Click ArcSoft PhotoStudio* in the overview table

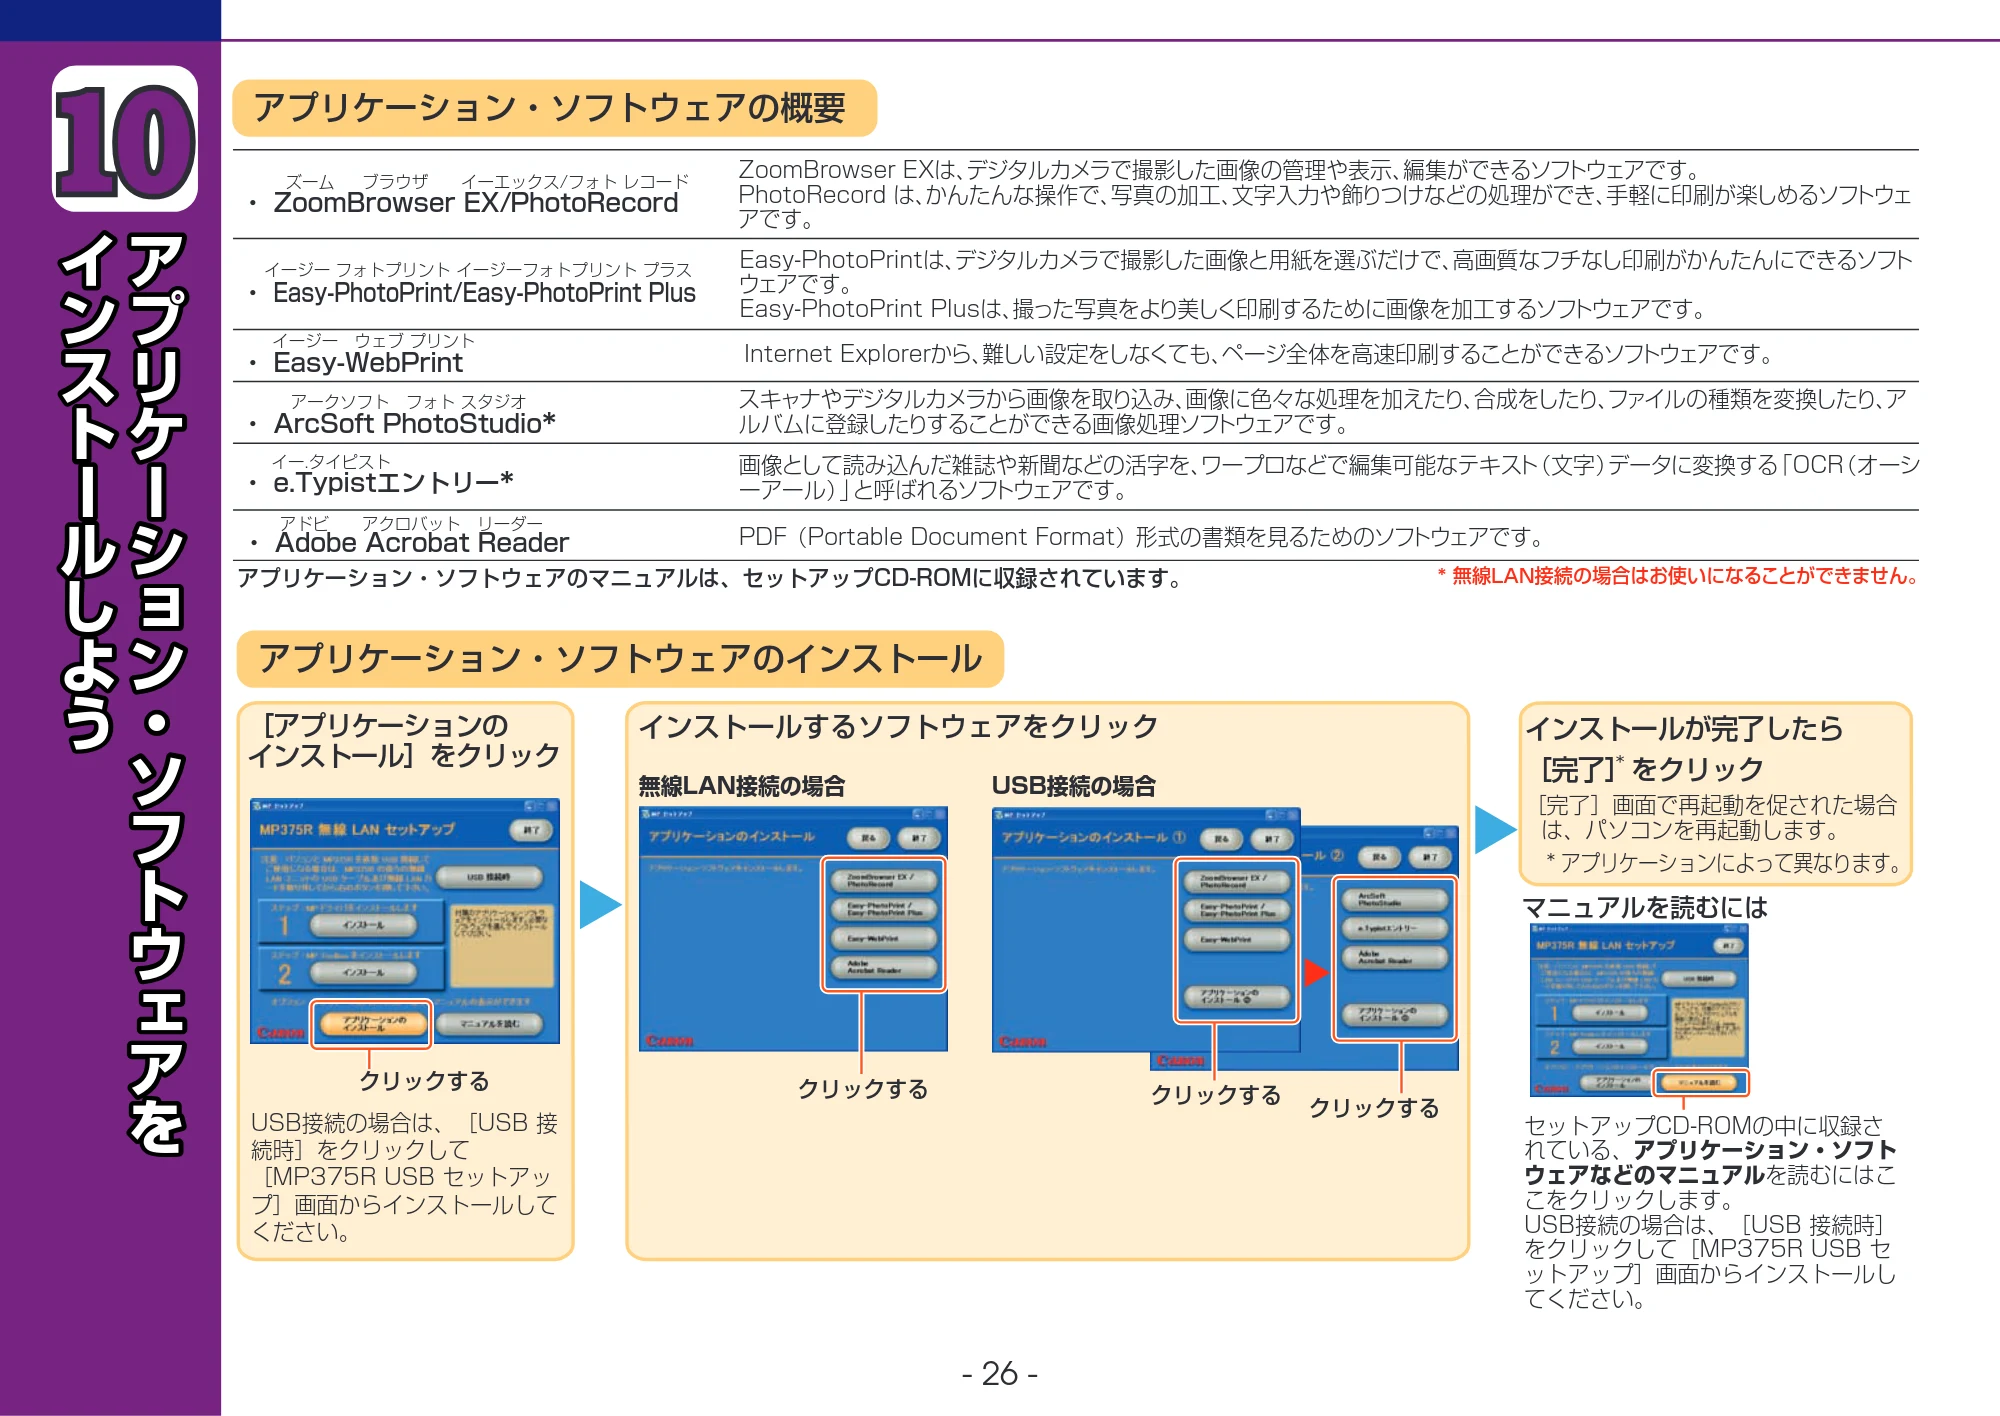pyautogui.click(x=415, y=423)
